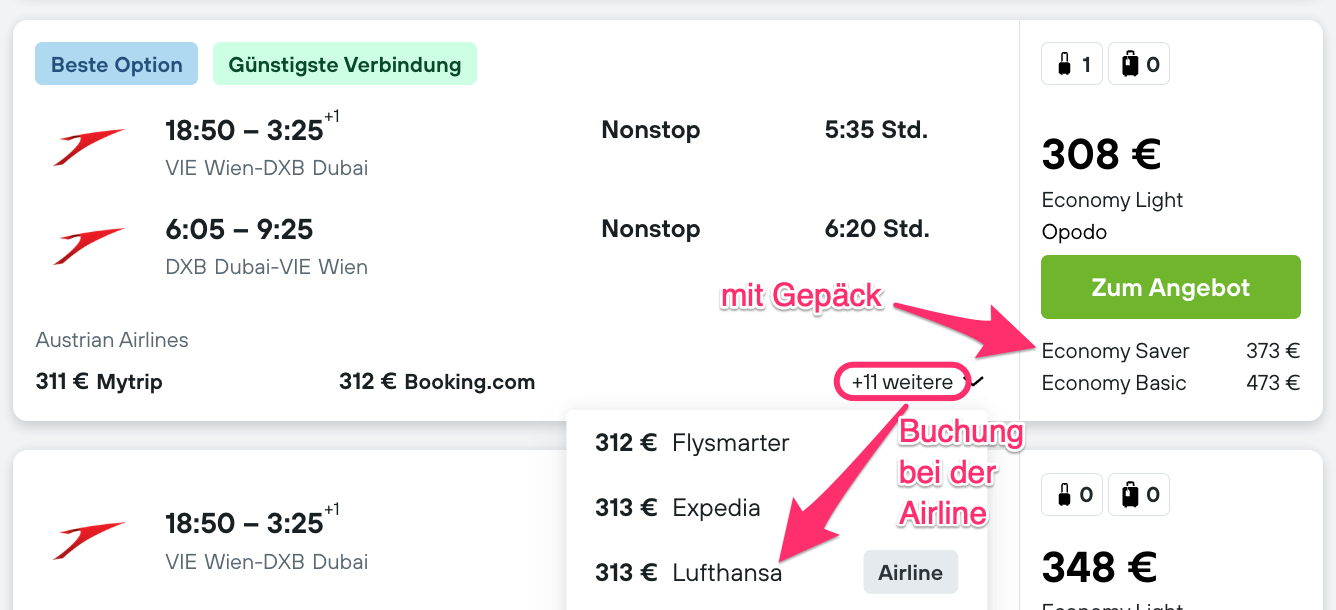Click the Austrian Airlines logo on return flight
Viewport: 1336px width, 610px height.
point(89,246)
